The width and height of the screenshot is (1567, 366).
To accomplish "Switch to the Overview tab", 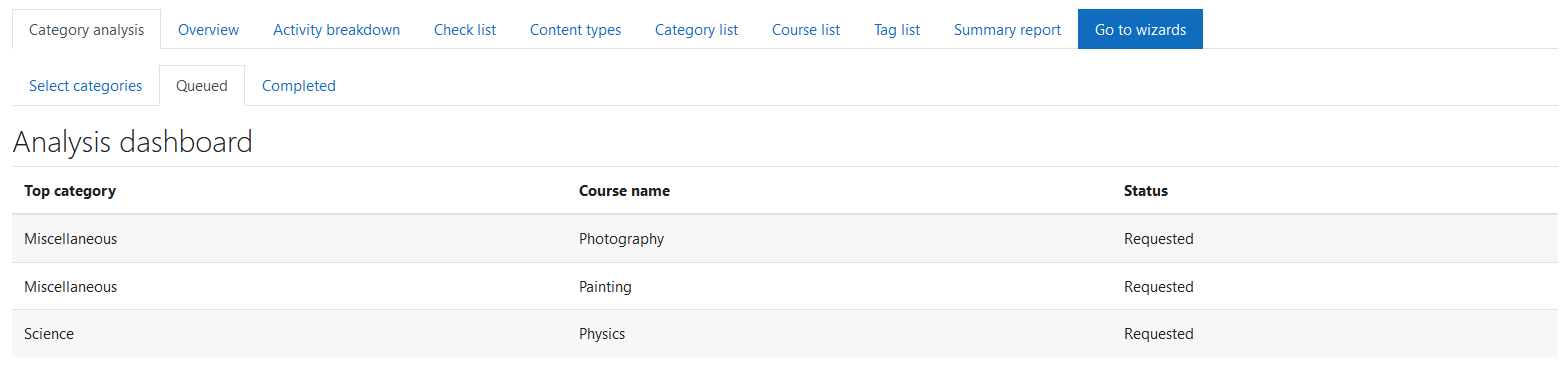I will tap(208, 30).
